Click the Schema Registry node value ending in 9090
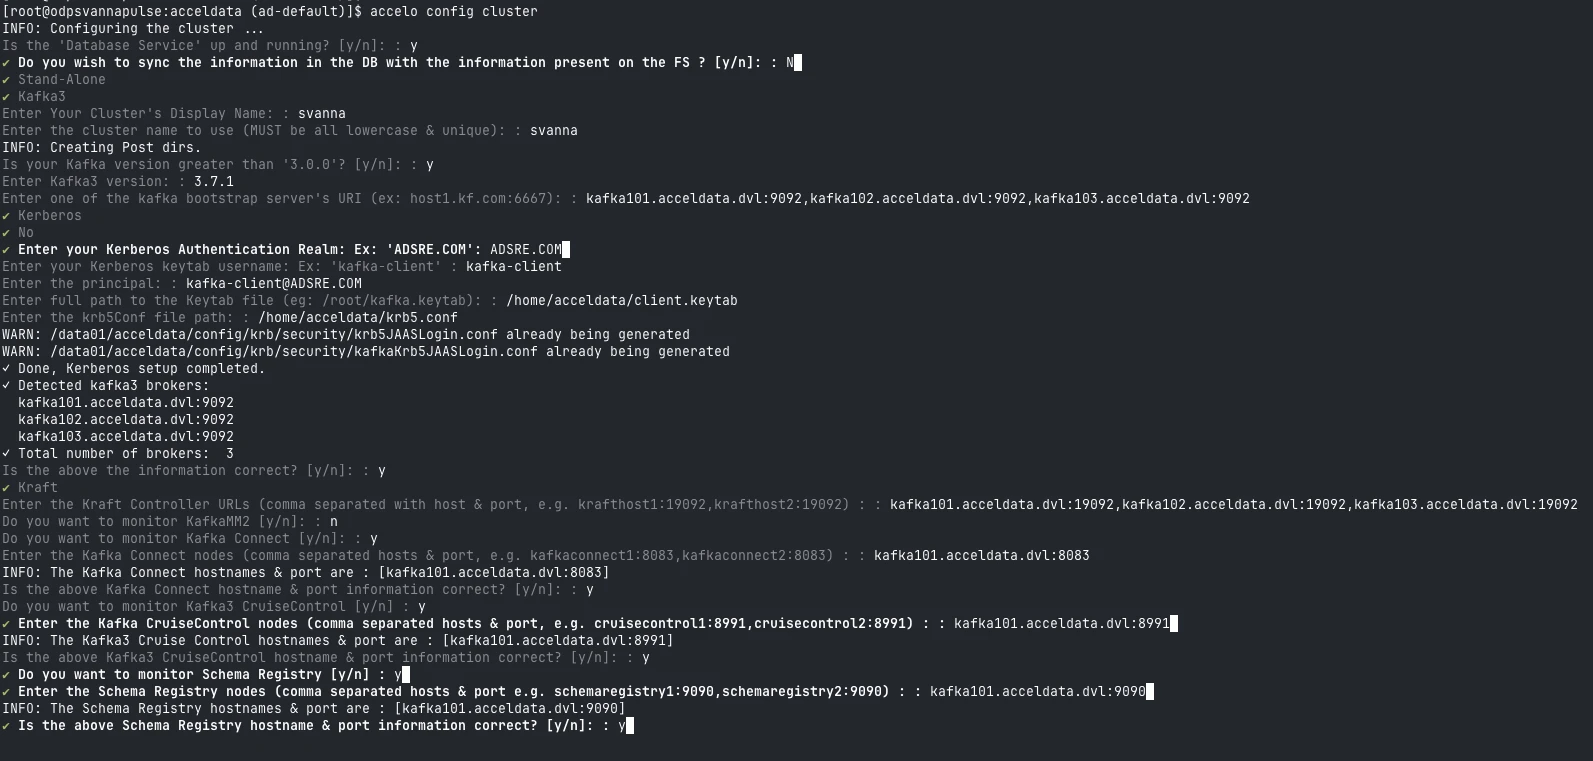This screenshot has width=1593, height=761. [x=1037, y=692]
